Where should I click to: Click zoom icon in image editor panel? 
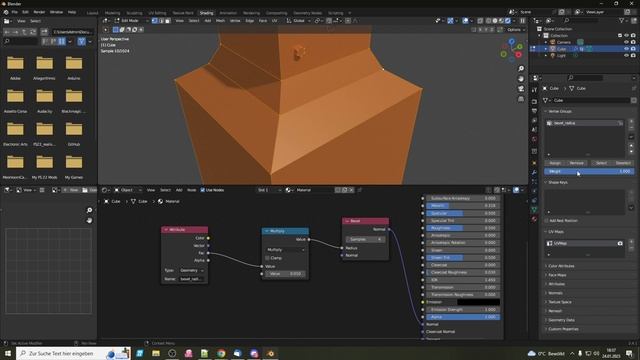pos(89,210)
